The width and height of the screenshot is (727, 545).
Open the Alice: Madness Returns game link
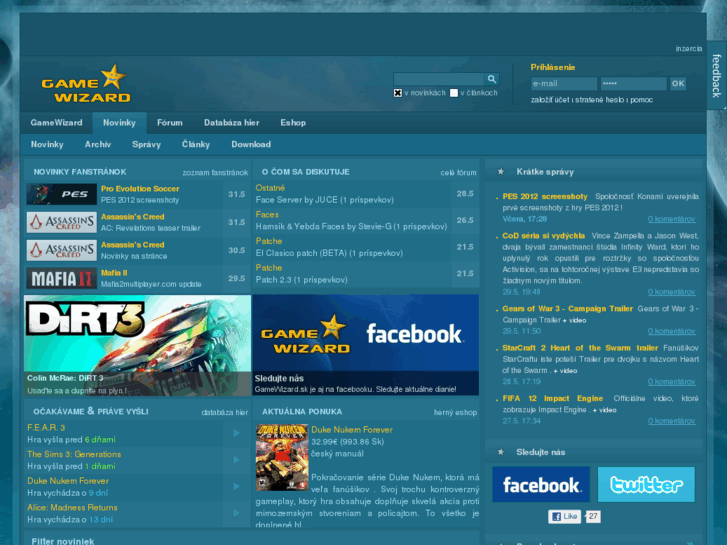pos(72,507)
